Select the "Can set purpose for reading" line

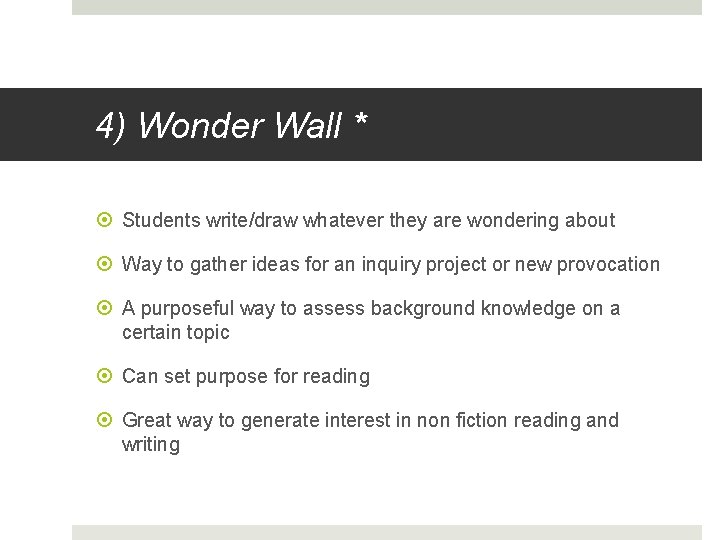coord(245,376)
